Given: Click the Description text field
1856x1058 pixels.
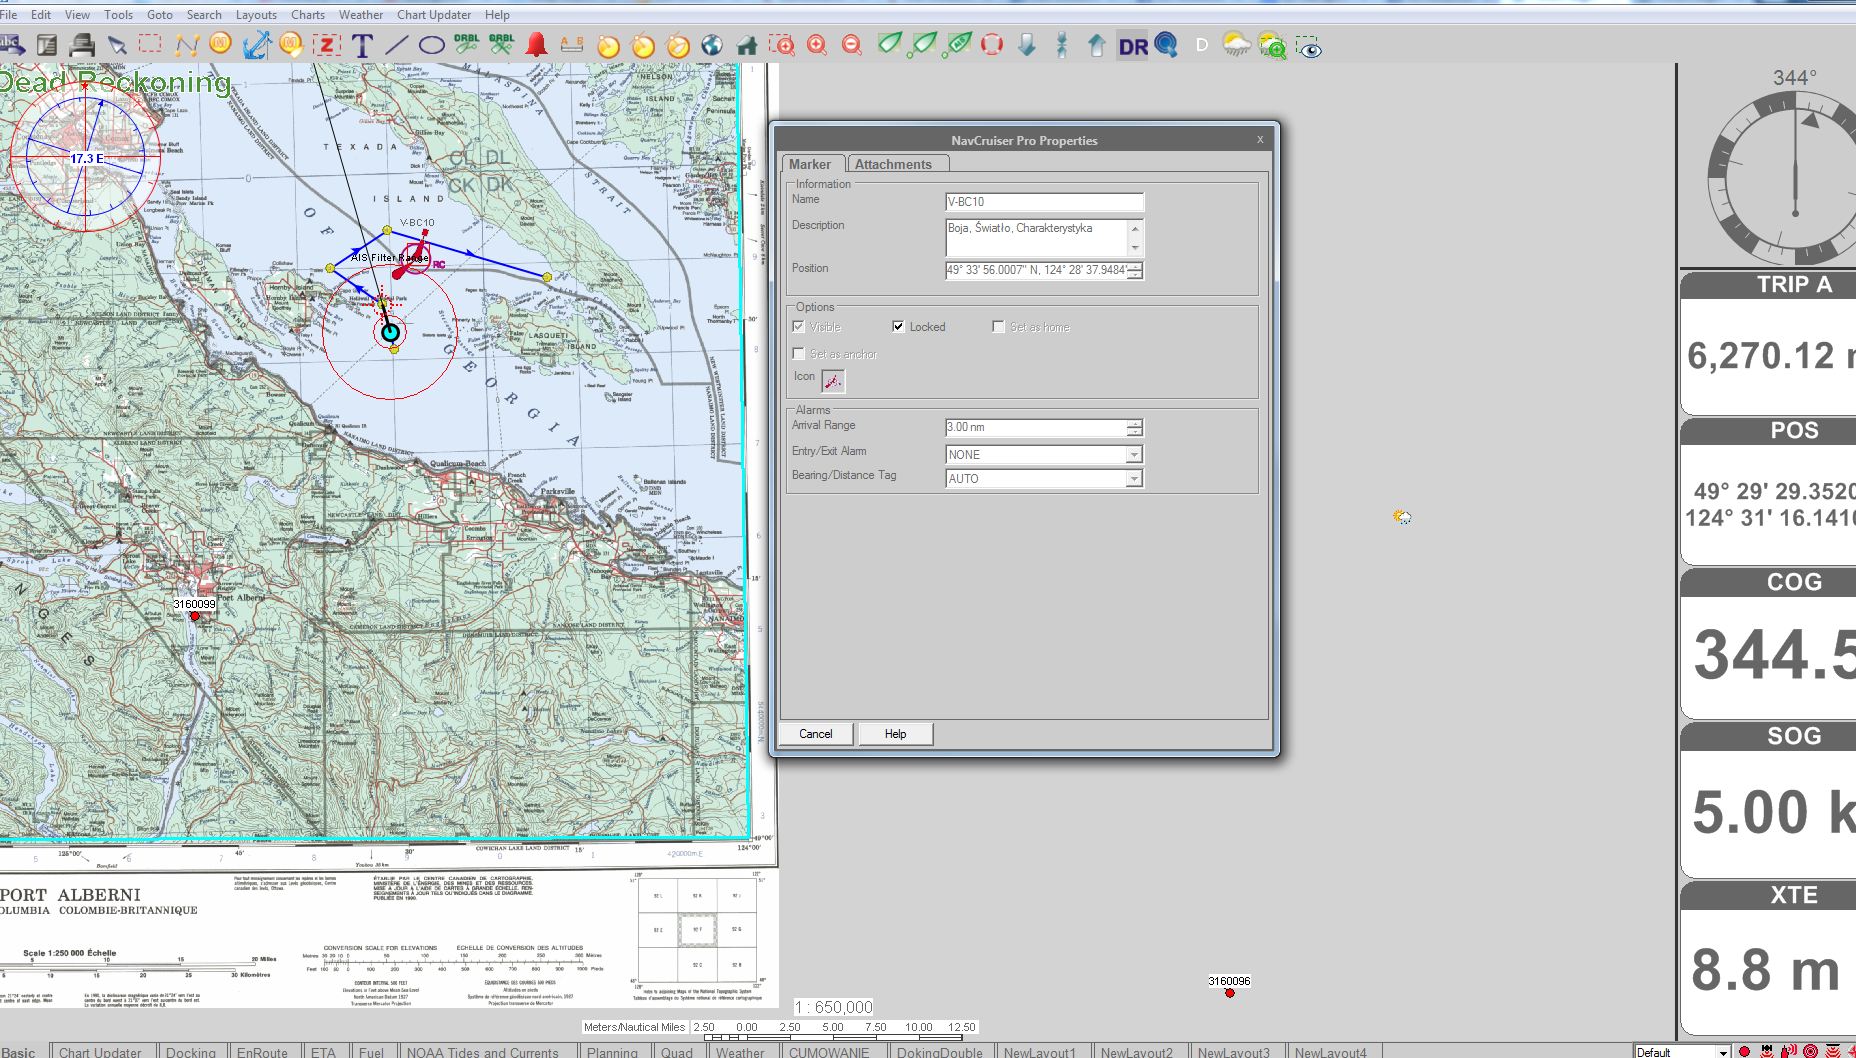Looking at the screenshot, I should click(x=1036, y=238).
